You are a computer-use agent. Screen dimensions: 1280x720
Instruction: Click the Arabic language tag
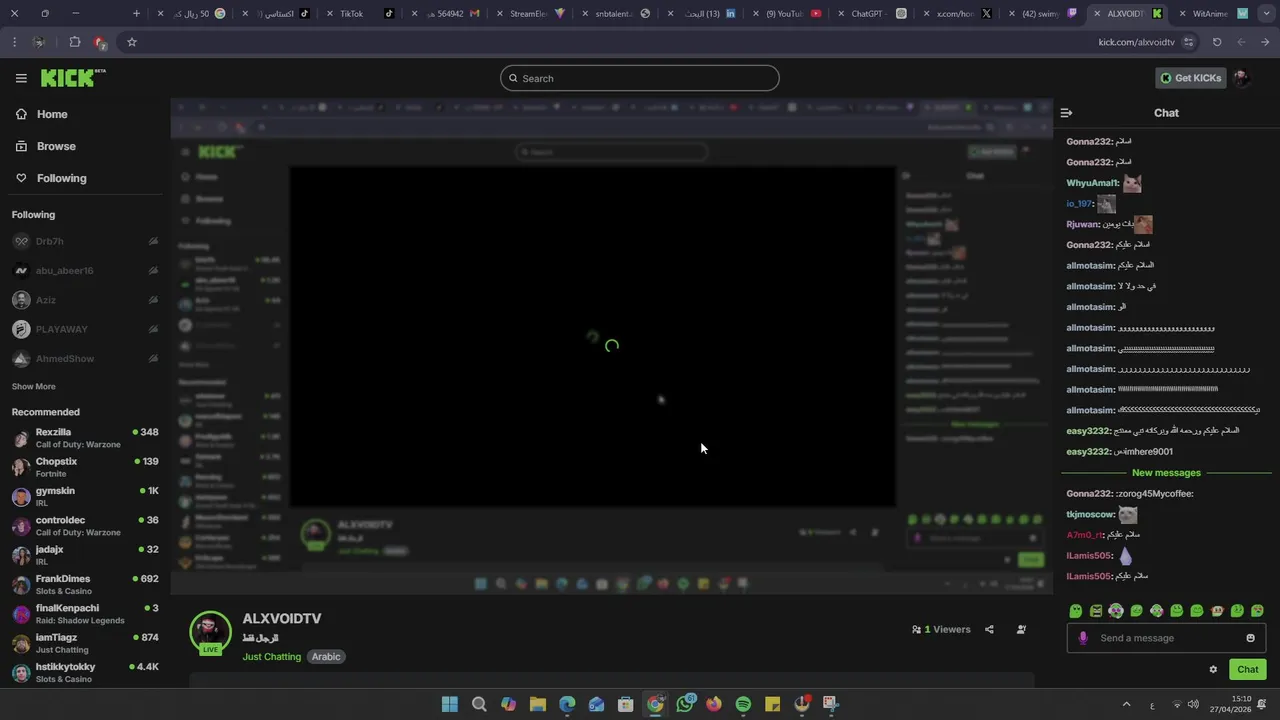click(326, 657)
